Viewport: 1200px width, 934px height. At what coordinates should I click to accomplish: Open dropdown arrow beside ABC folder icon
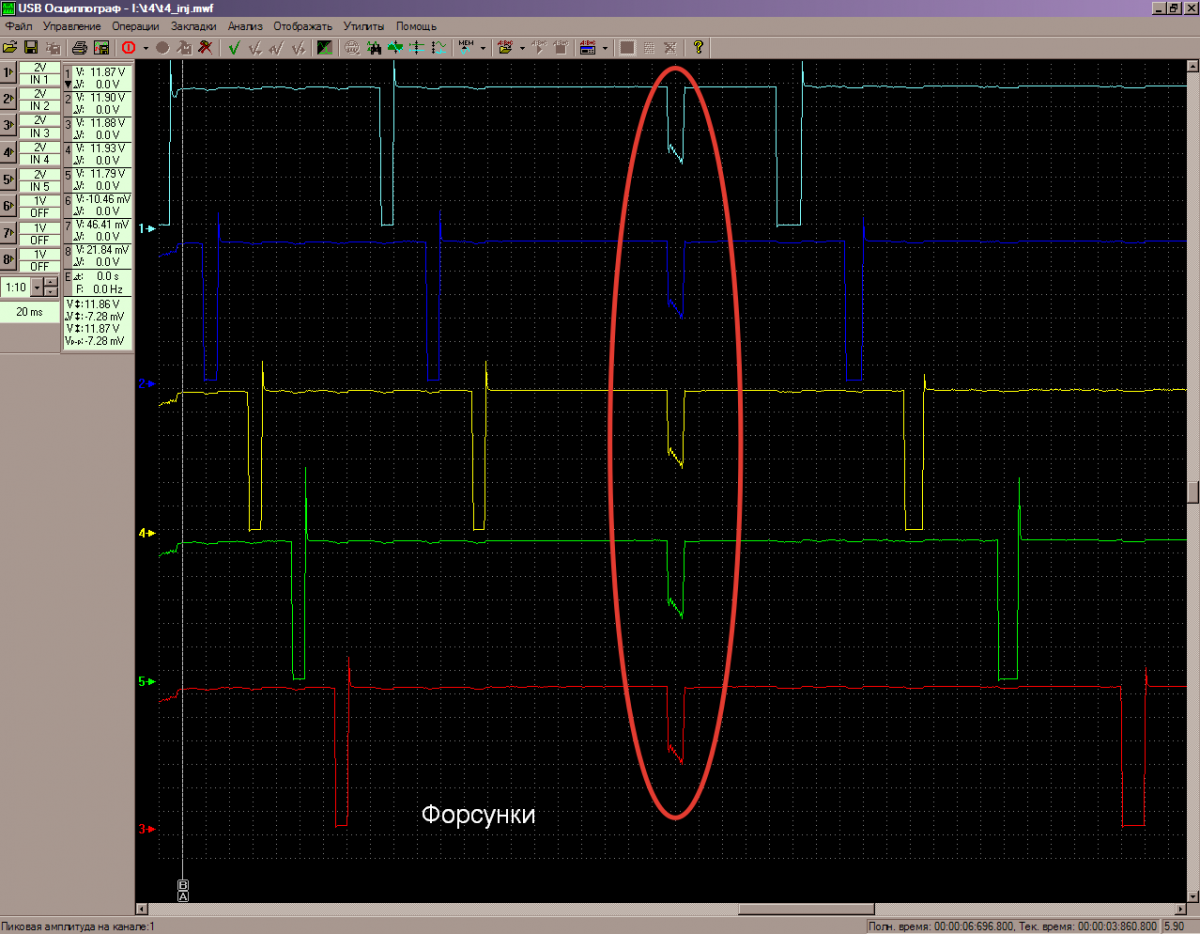(x=522, y=47)
